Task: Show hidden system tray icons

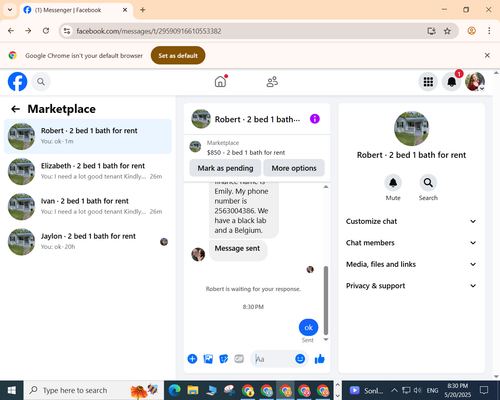Action: pyautogui.click(x=394, y=390)
